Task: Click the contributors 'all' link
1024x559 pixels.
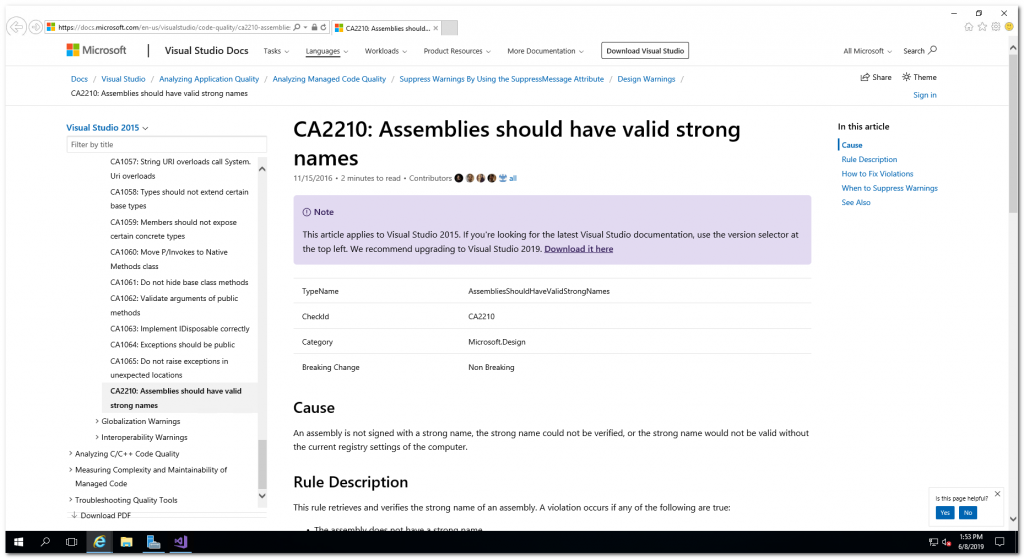Action: coord(513,178)
